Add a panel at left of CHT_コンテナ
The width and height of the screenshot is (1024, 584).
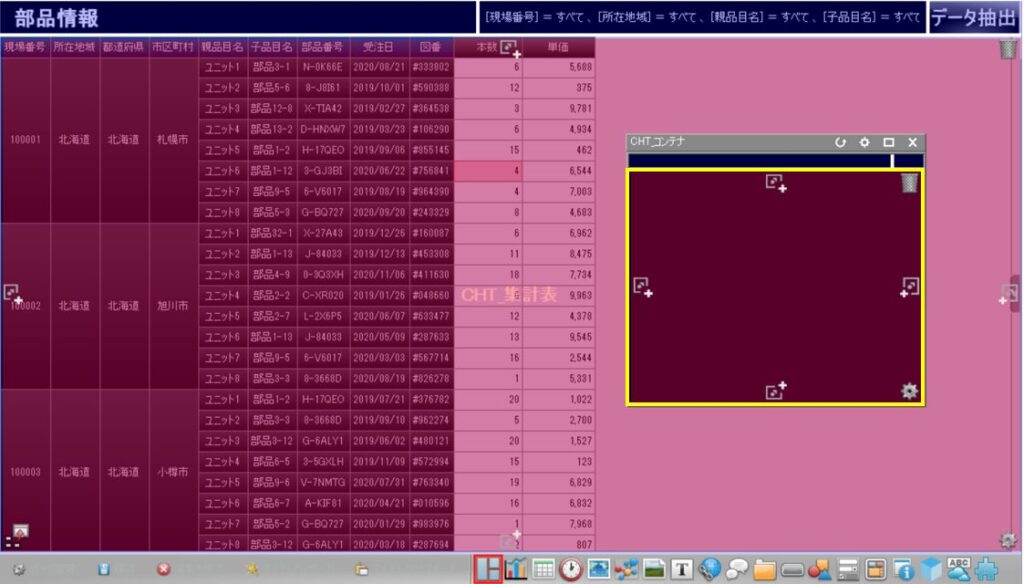(643, 287)
